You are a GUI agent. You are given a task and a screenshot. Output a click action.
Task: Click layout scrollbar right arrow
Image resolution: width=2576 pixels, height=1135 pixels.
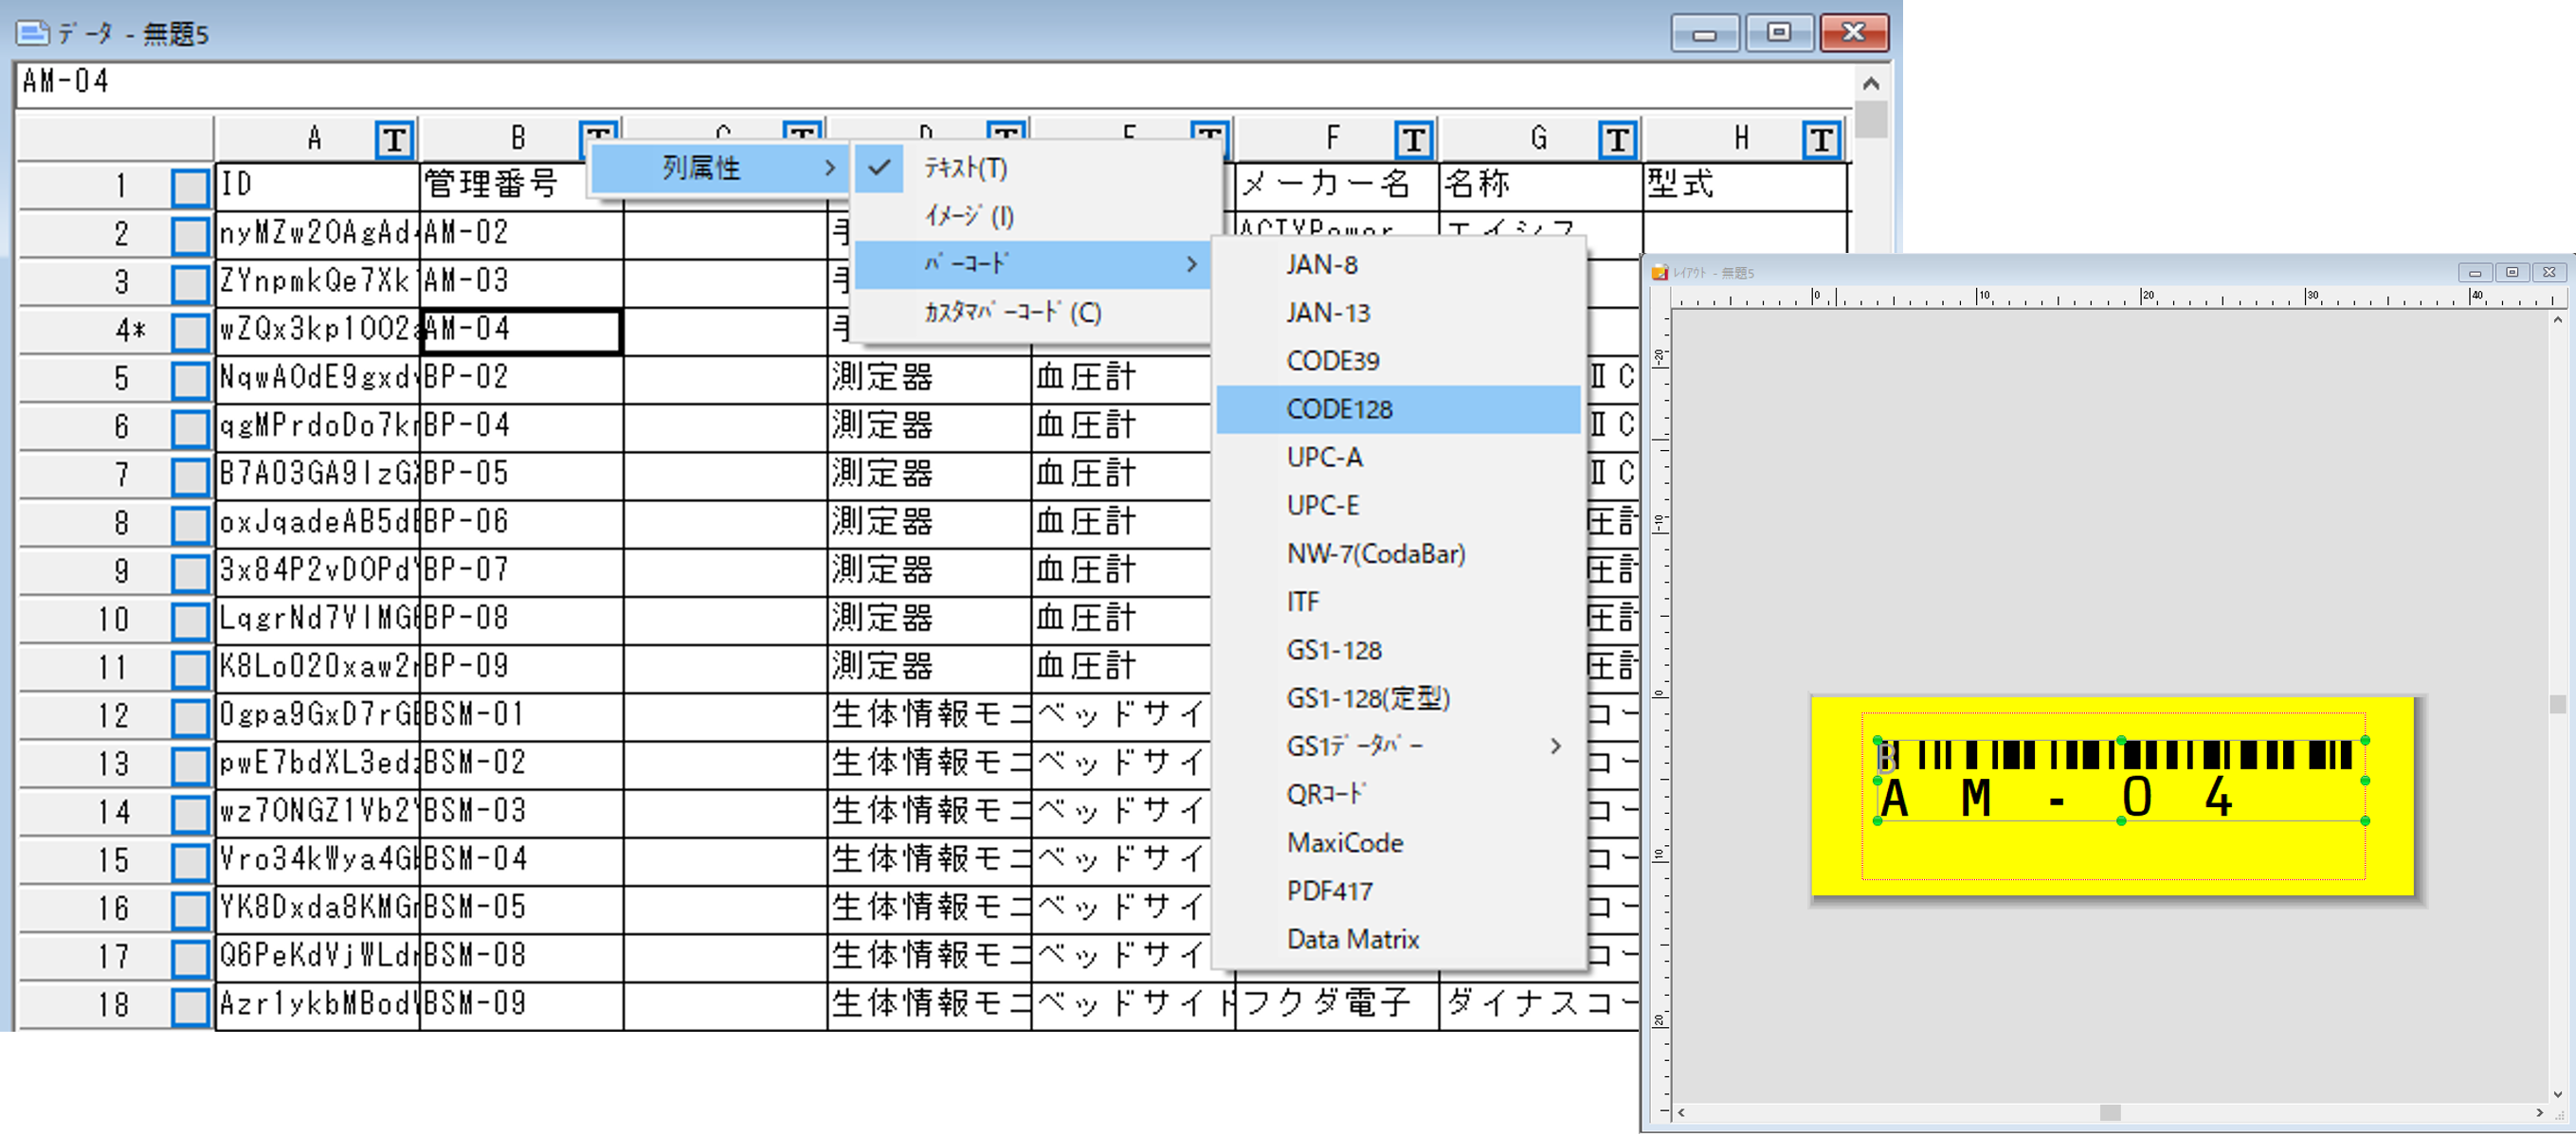pyautogui.click(x=2539, y=1112)
